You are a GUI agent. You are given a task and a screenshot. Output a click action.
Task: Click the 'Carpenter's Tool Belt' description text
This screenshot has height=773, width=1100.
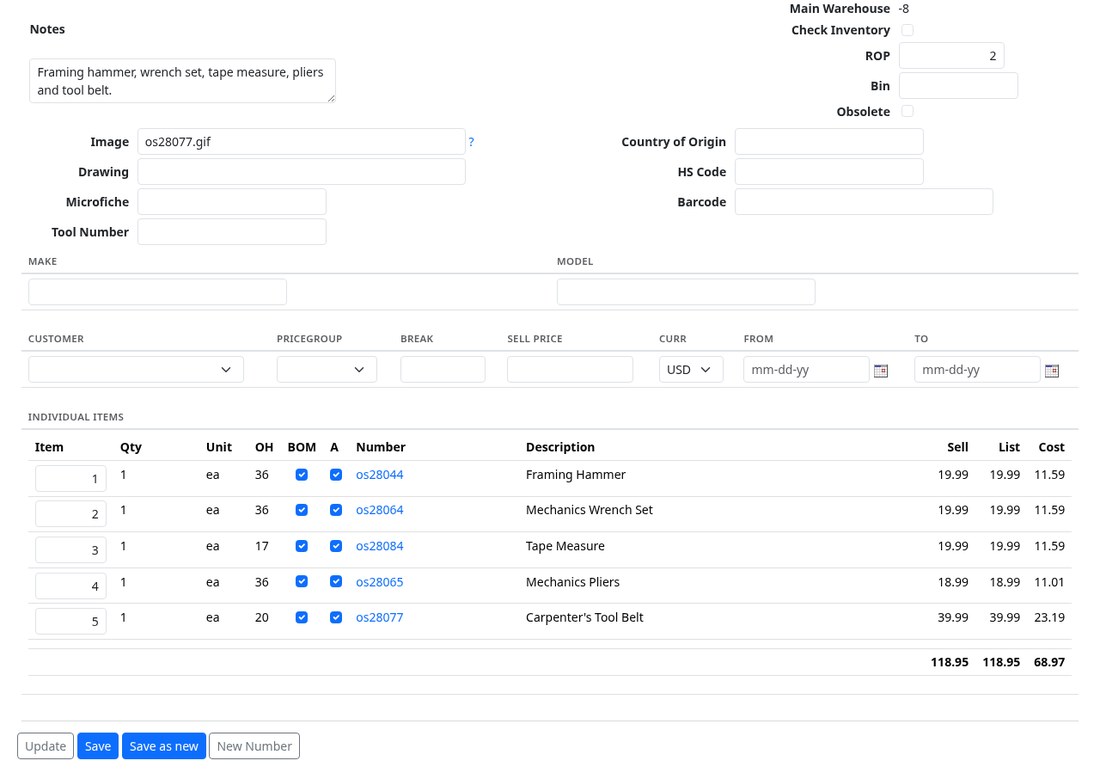pos(584,617)
